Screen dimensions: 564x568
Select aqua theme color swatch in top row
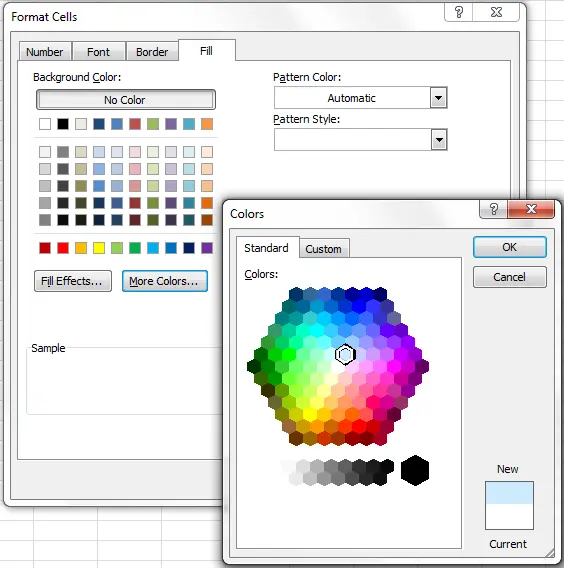click(189, 124)
